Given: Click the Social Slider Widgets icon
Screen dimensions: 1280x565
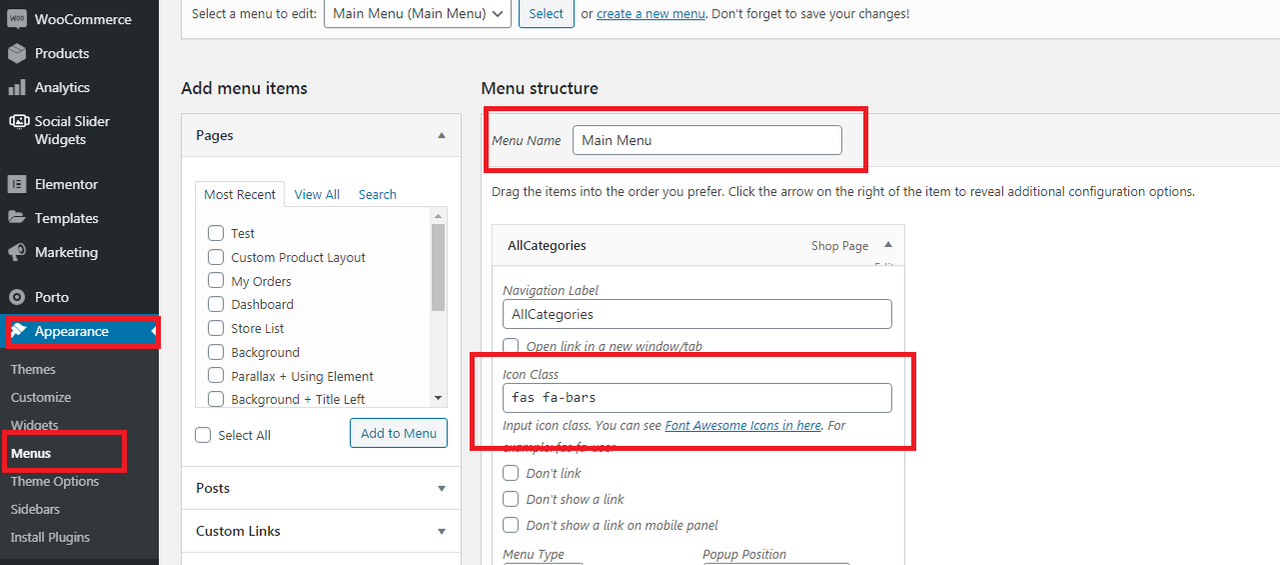Looking at the screenshot, I should [18, 121].
